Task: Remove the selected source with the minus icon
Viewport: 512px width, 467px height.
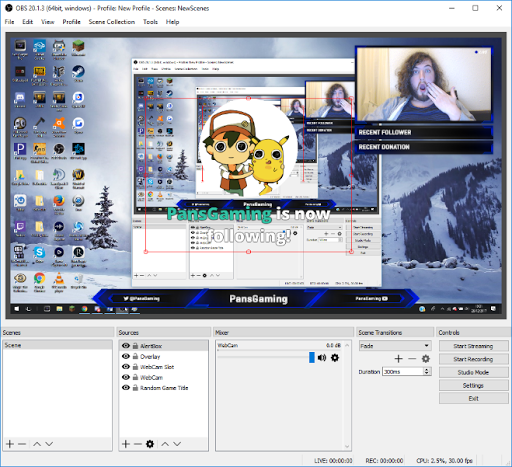Action: pos(138,444)
